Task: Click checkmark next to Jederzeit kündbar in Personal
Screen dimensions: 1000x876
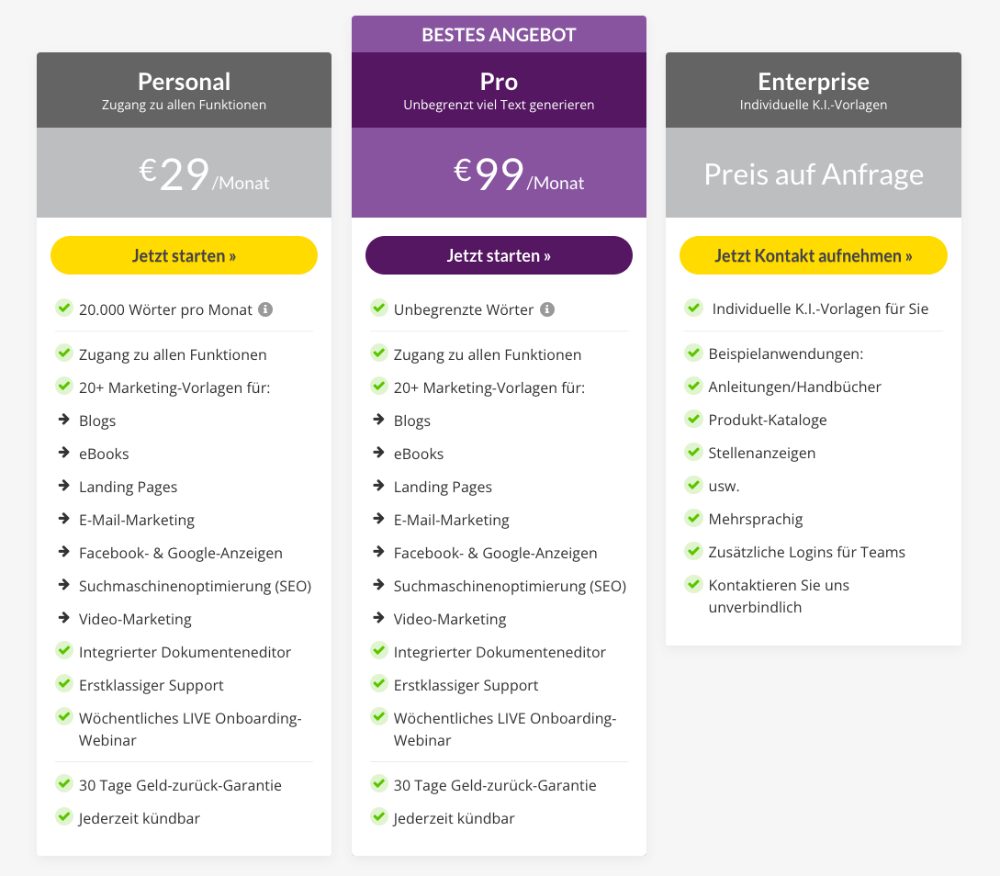Action: click(x=64, y=816)
